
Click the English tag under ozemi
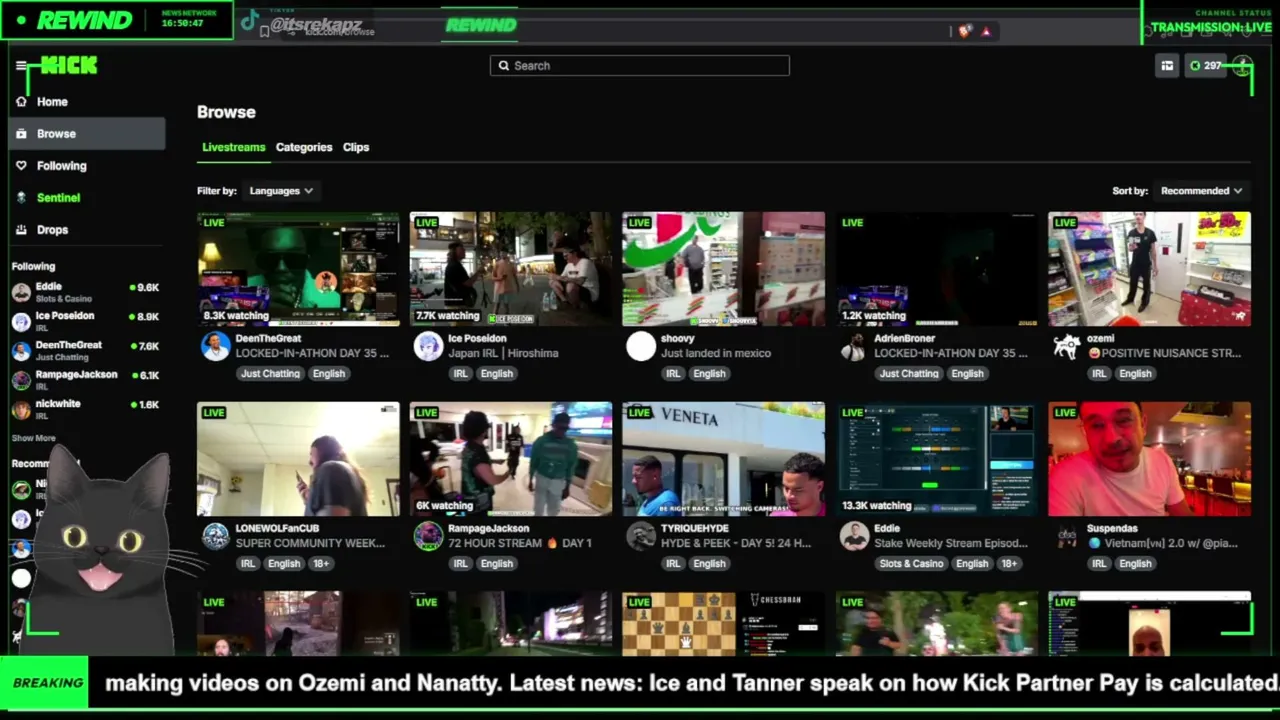(1135, 374)
